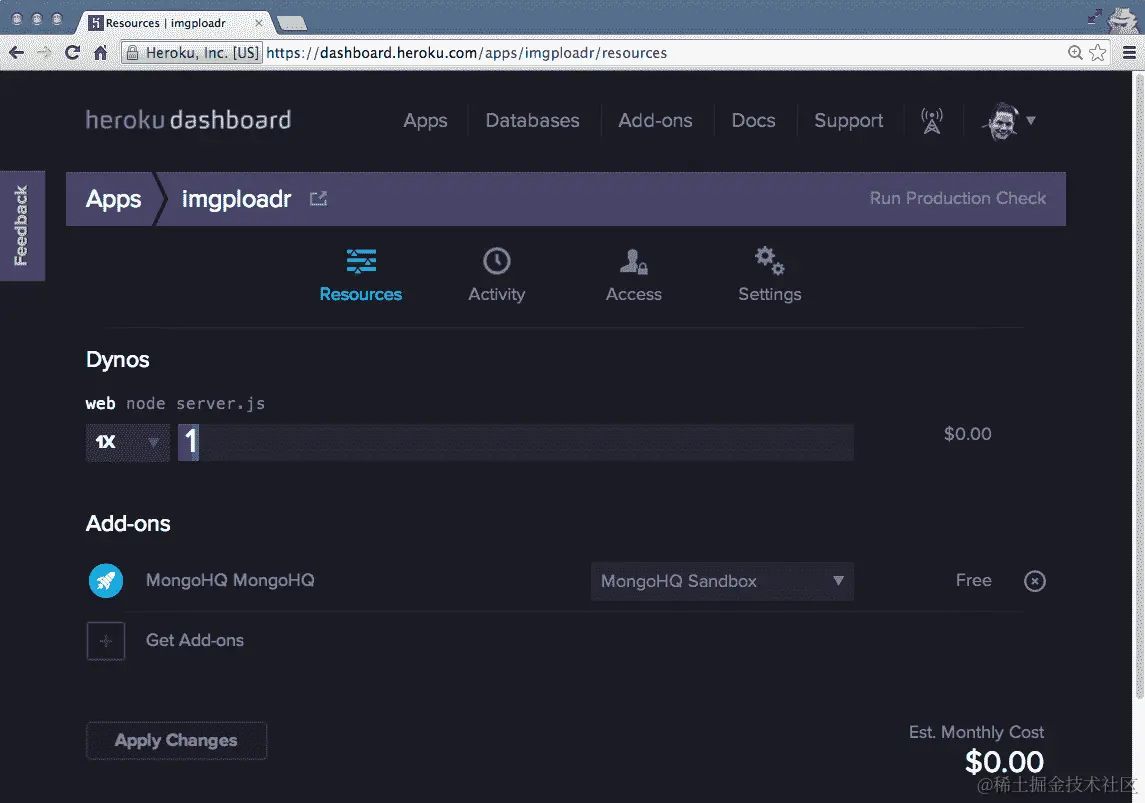Click the heroku dashboard logo
Viewport: 1145px width, 803px height.
point(188,120)
